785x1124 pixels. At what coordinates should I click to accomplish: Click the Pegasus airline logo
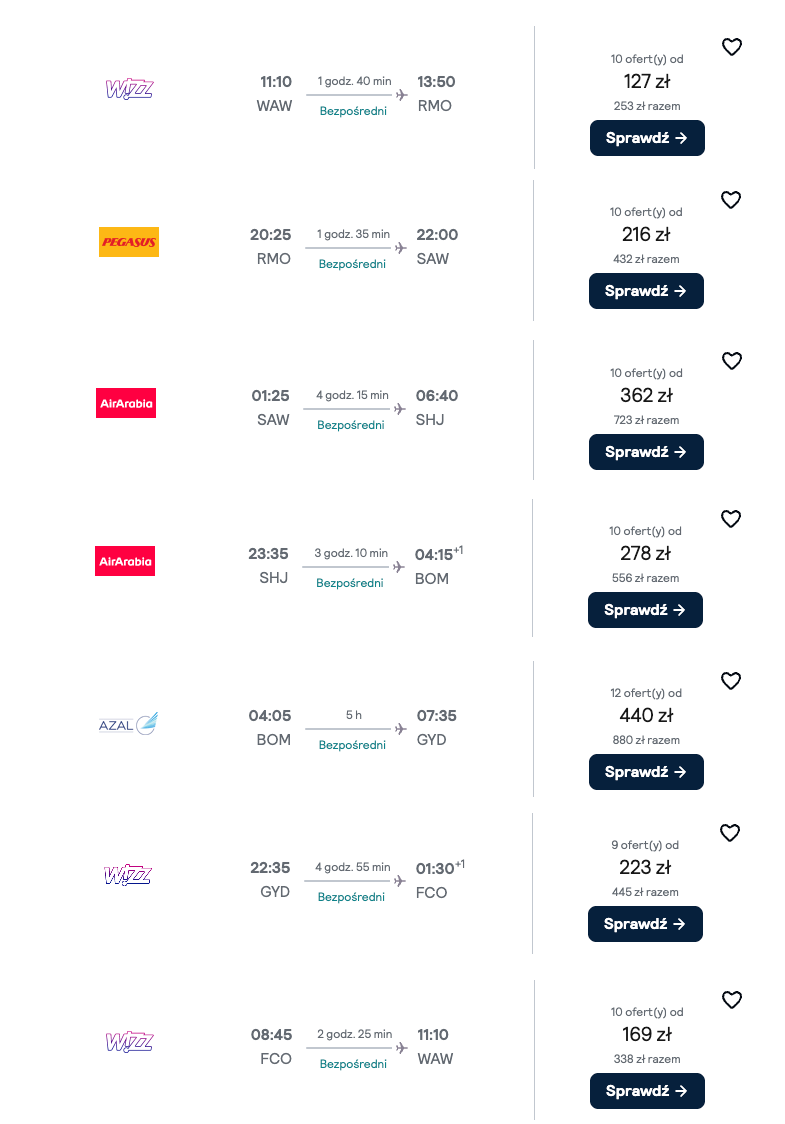click(129, 242)
